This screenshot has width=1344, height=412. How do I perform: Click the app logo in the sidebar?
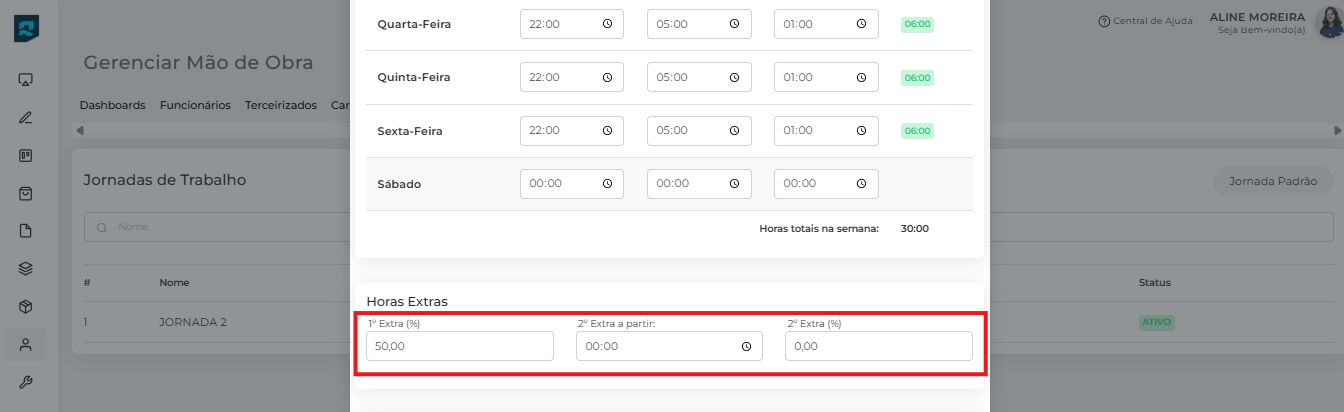click(27, 28)
